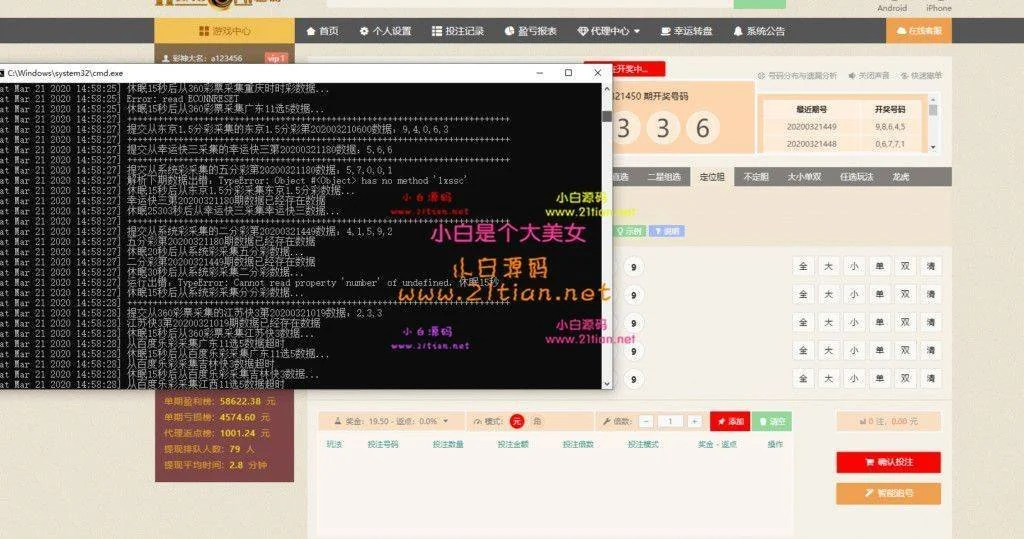
Task: Select 元 betting mode
Action: pyautogui.click(x=517, y=421)
